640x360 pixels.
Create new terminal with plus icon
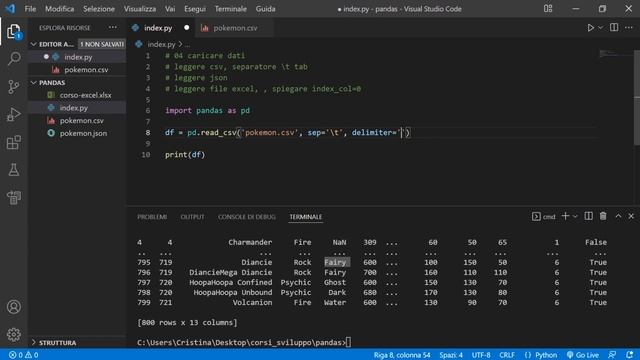coord(565,216)
